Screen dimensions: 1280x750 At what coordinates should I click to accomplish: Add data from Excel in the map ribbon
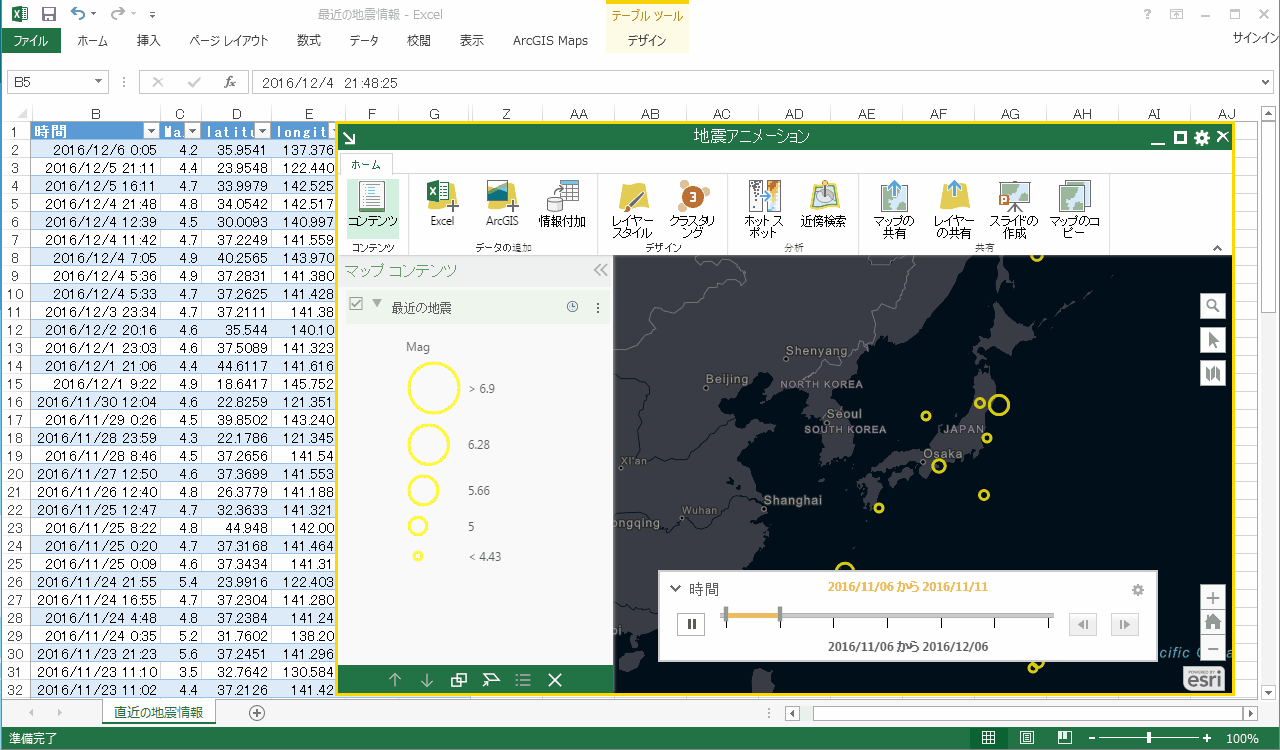point(442,205)
